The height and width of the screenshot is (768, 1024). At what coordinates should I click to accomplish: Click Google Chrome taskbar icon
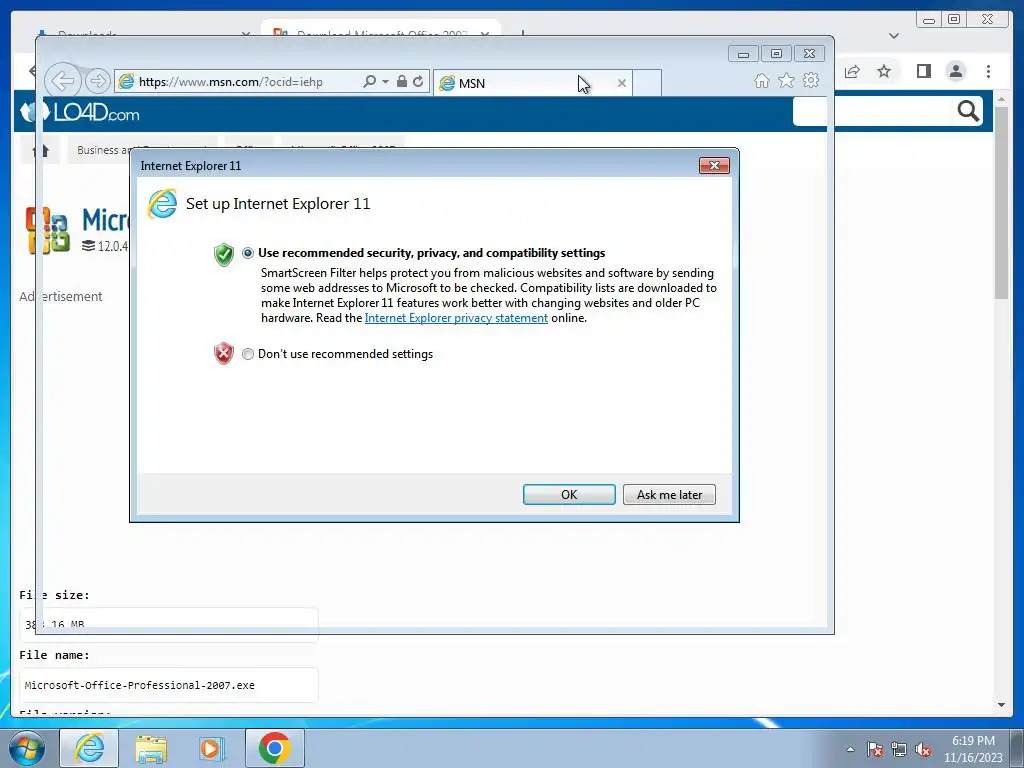(x=274, y=748)
